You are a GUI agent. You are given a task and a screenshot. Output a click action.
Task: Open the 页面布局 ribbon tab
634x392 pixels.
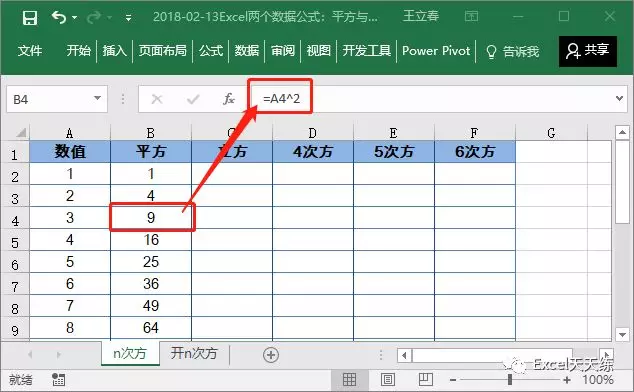(163, 51)
